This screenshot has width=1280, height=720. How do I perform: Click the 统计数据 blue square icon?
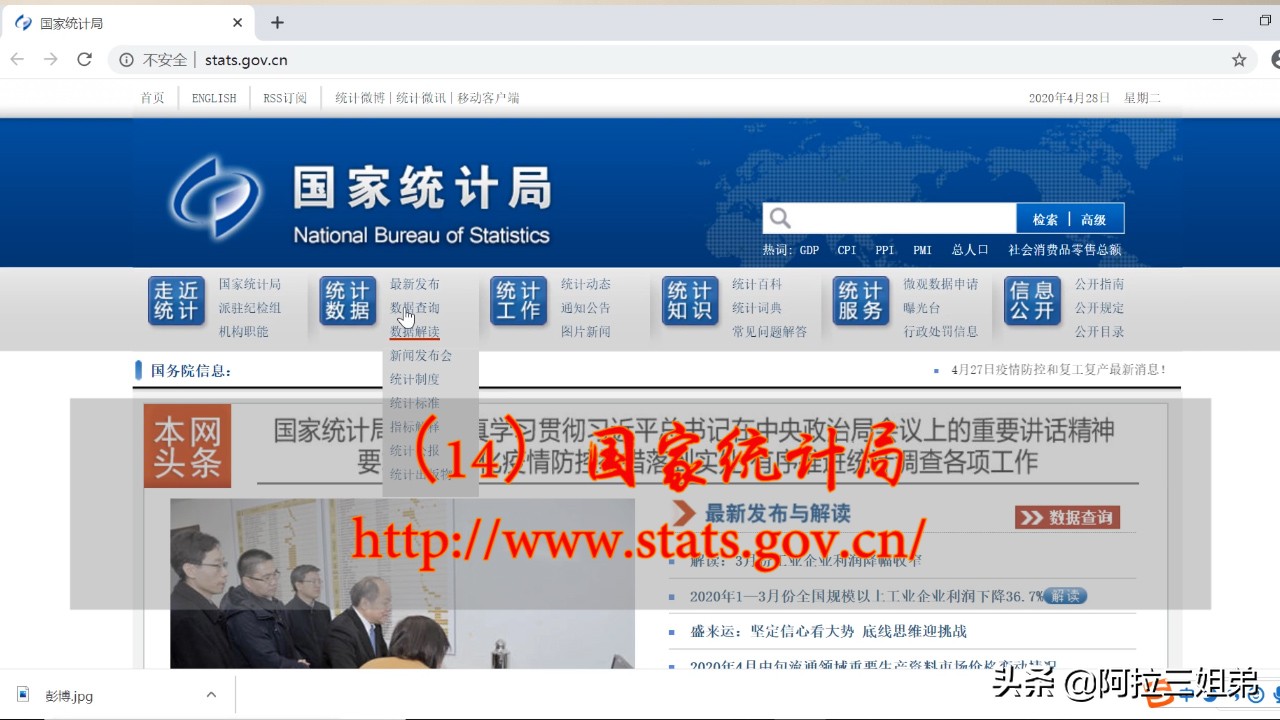pyautogui.click(x=347, y=301)
